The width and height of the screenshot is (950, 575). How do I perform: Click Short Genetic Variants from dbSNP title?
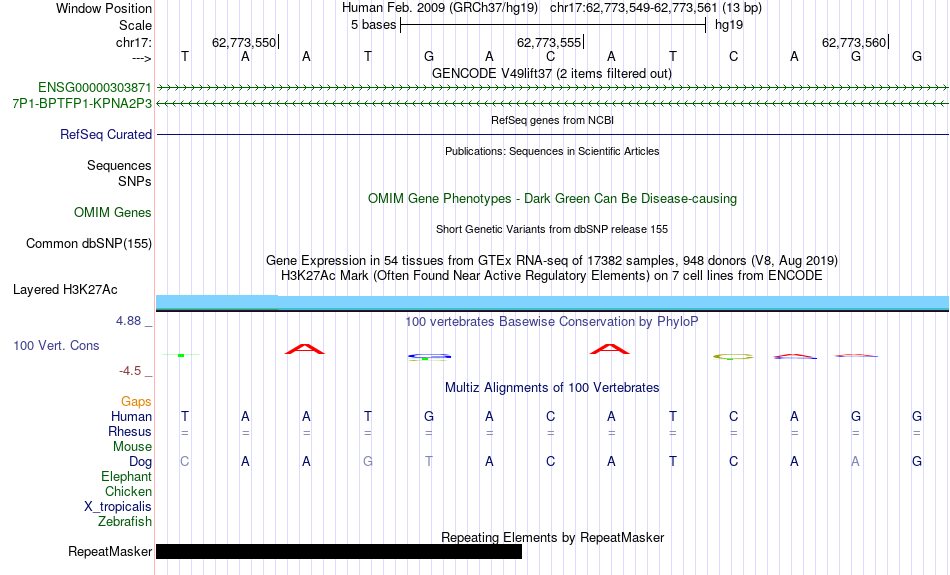click(552, 229)
